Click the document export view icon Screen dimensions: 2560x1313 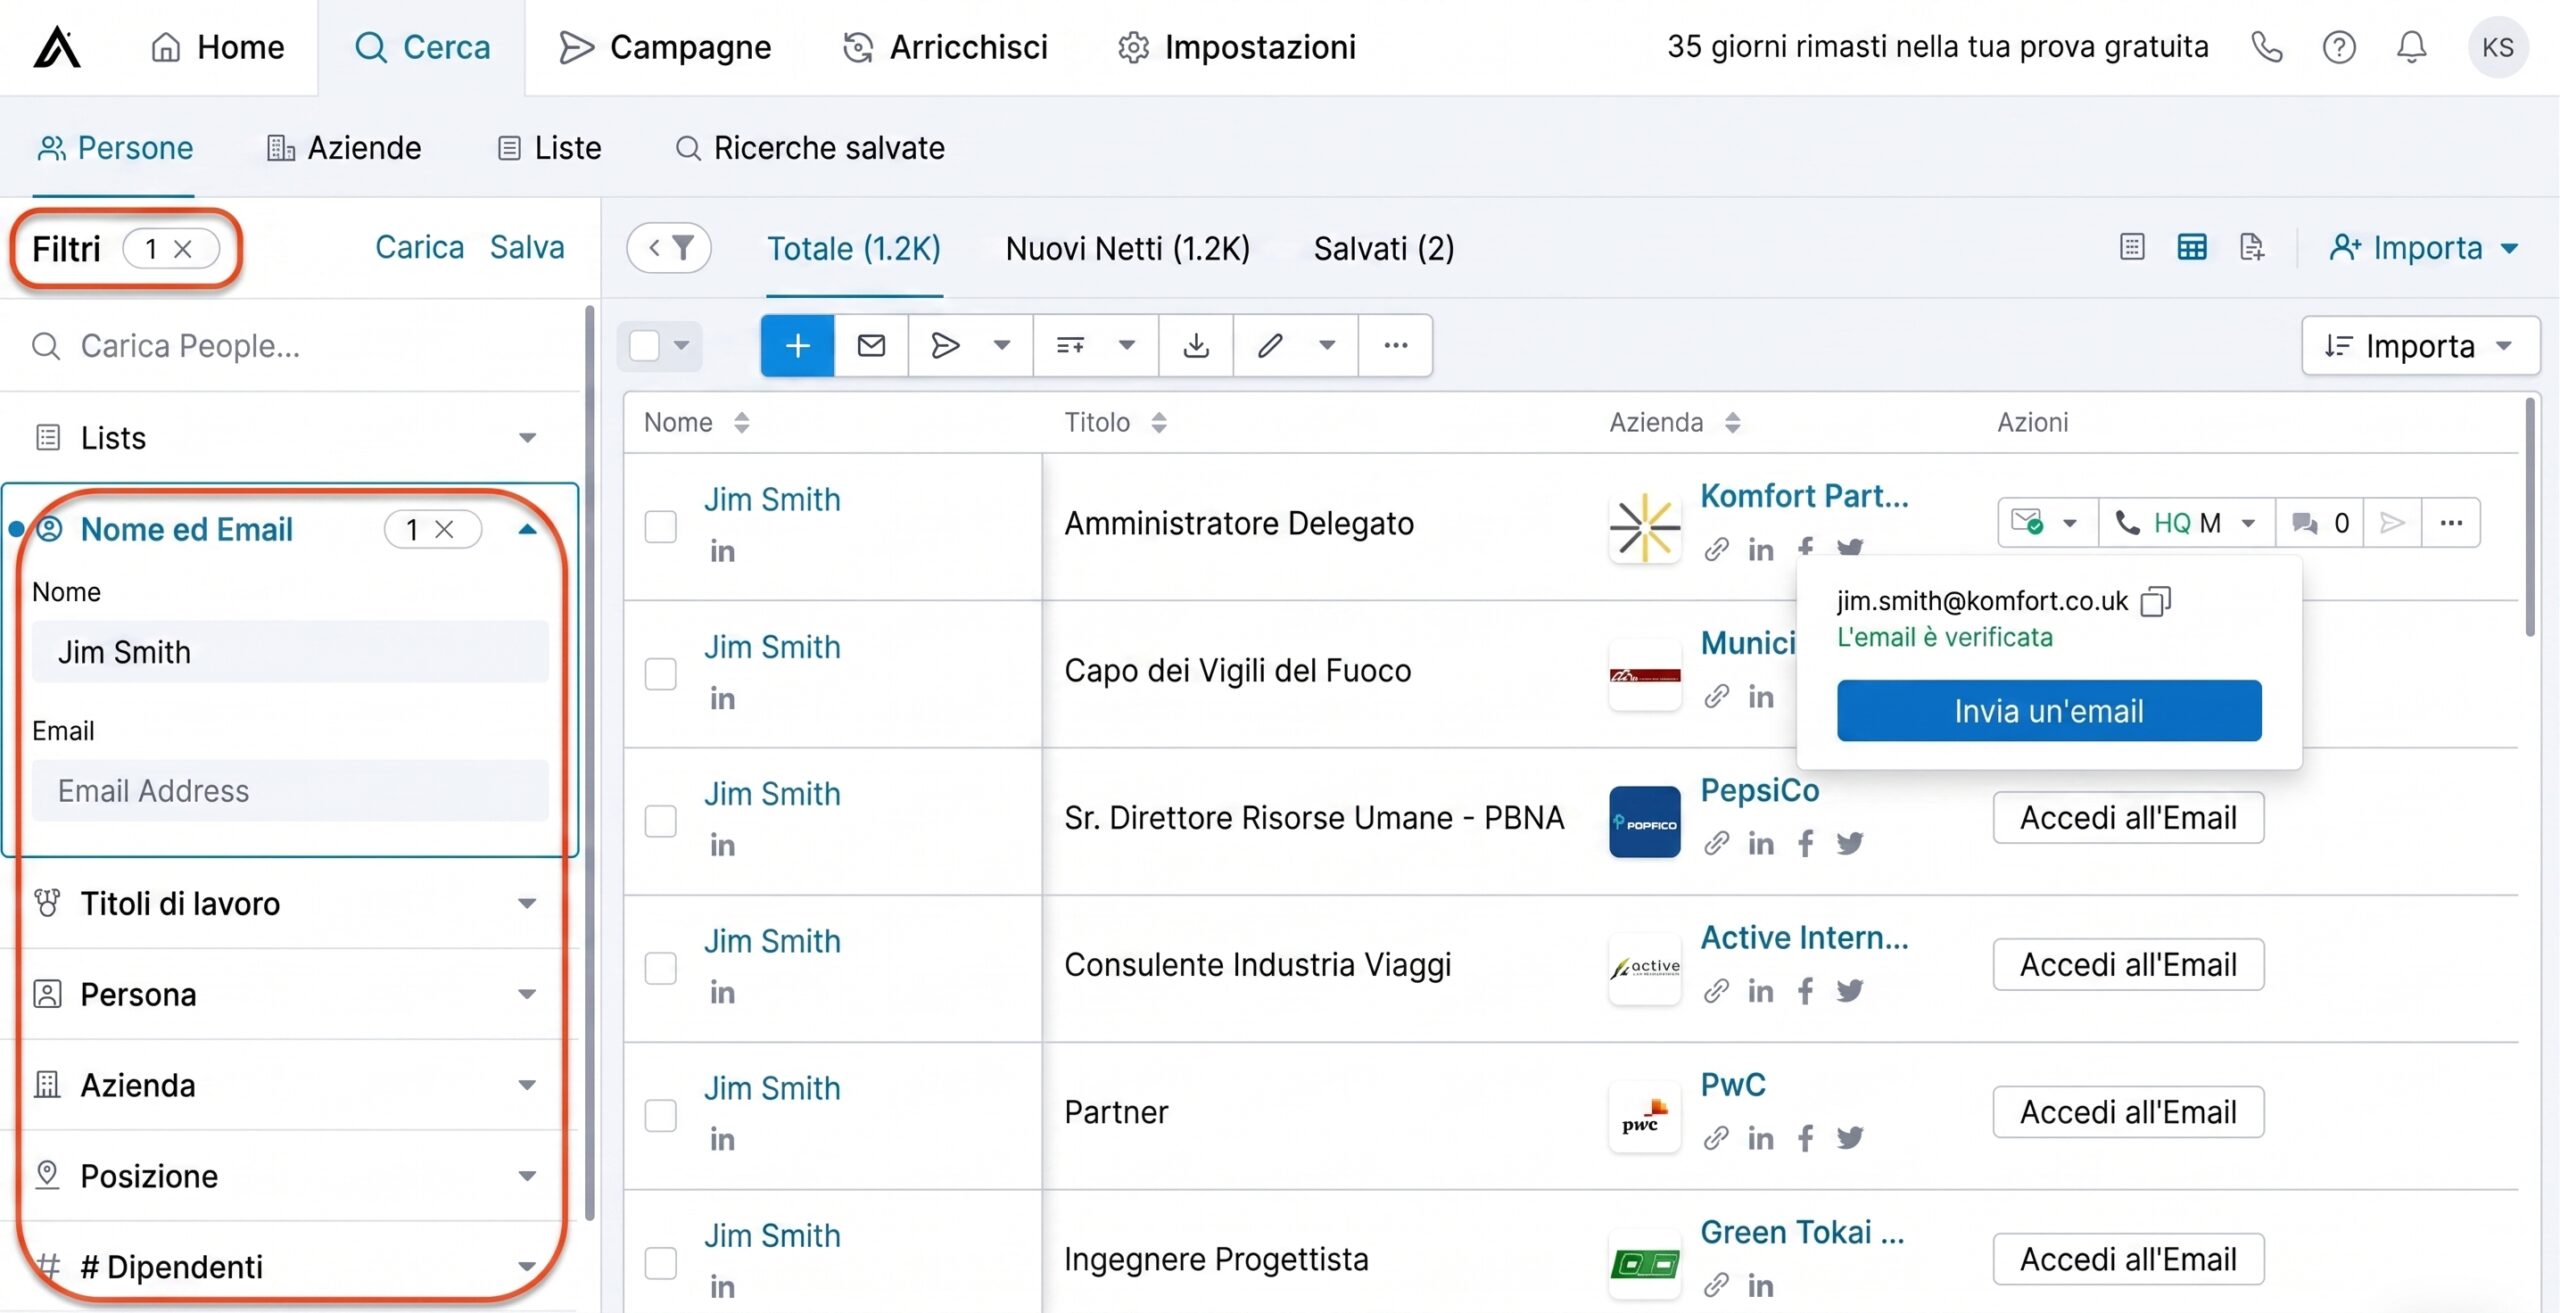pyautogui.click(x=2251, y=247)
